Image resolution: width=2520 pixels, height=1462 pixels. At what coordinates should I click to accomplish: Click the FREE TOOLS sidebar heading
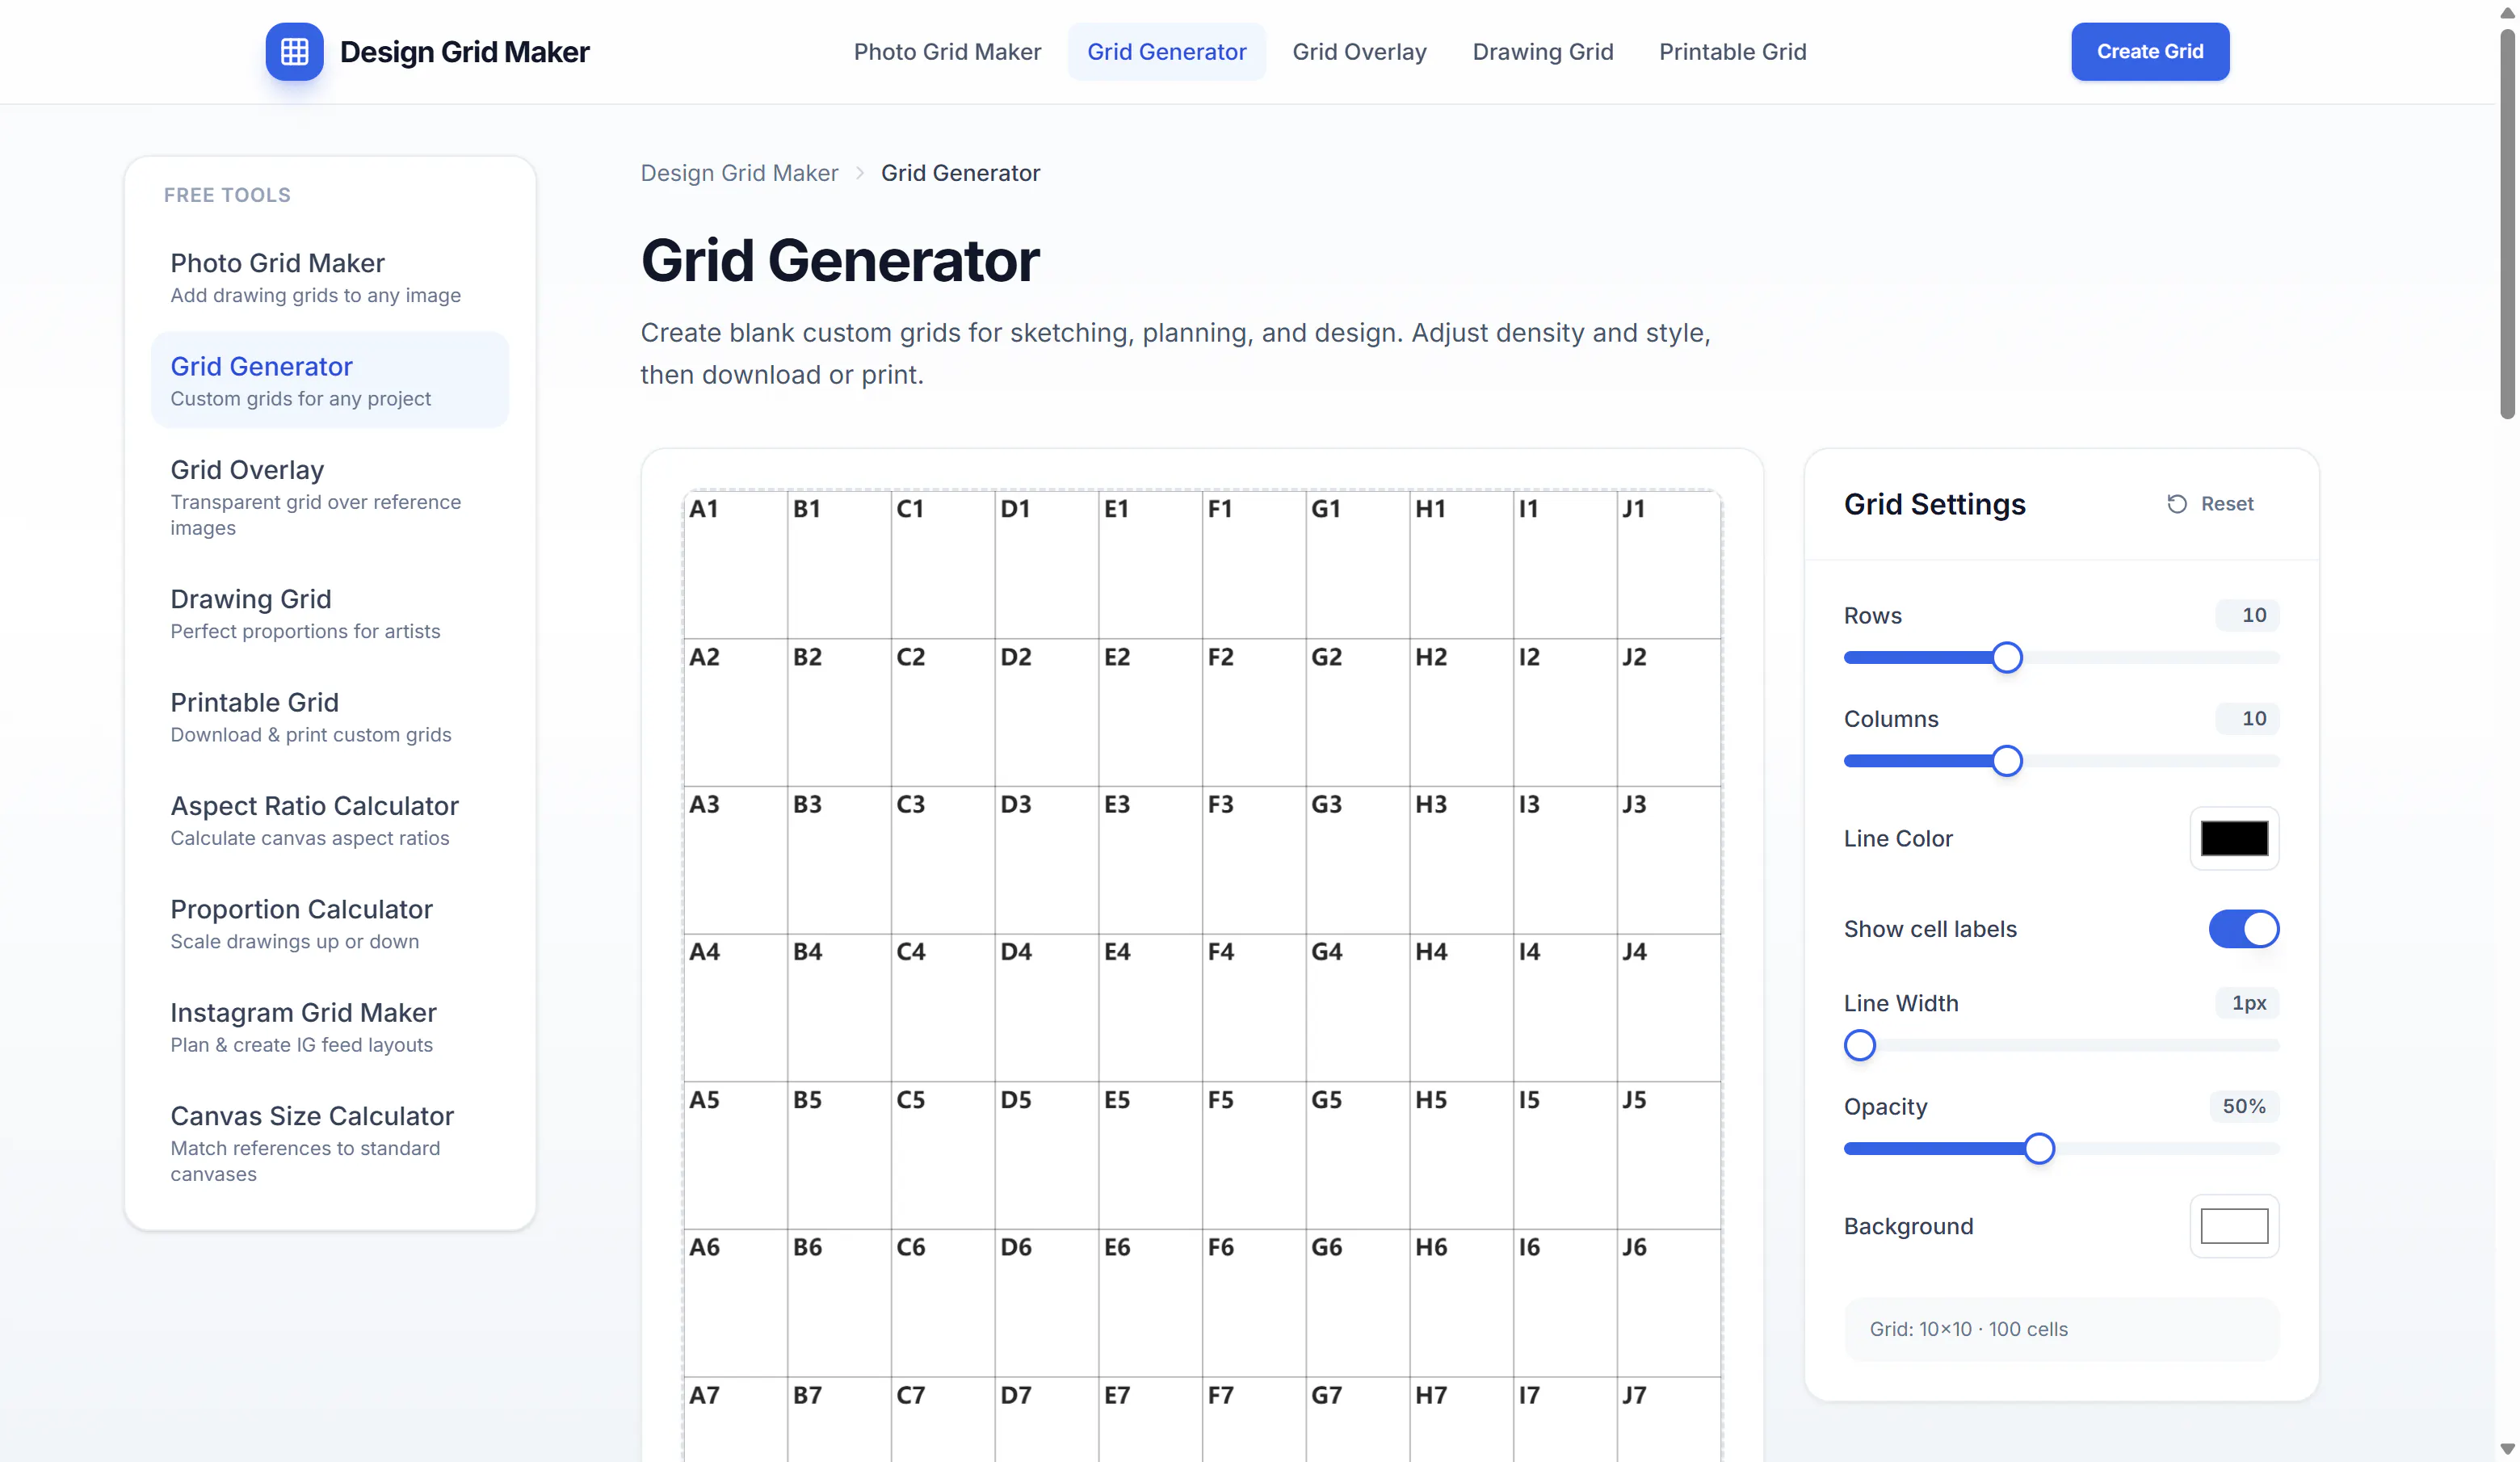point(227,195)
